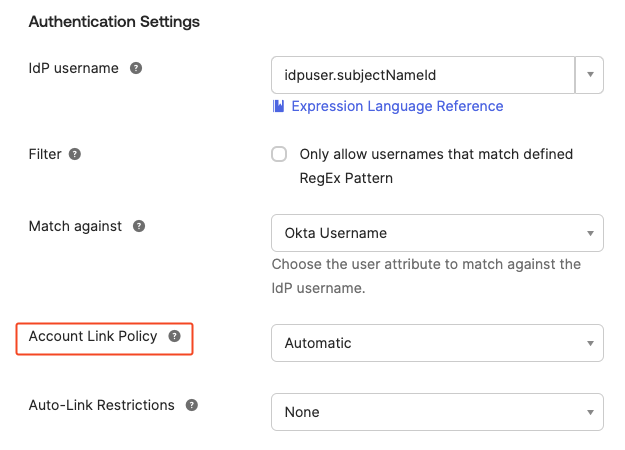Image resolution: width=625 pixels, height=450 pixels.
Task: Click the IdP username label text
Action: coord(74,69)
